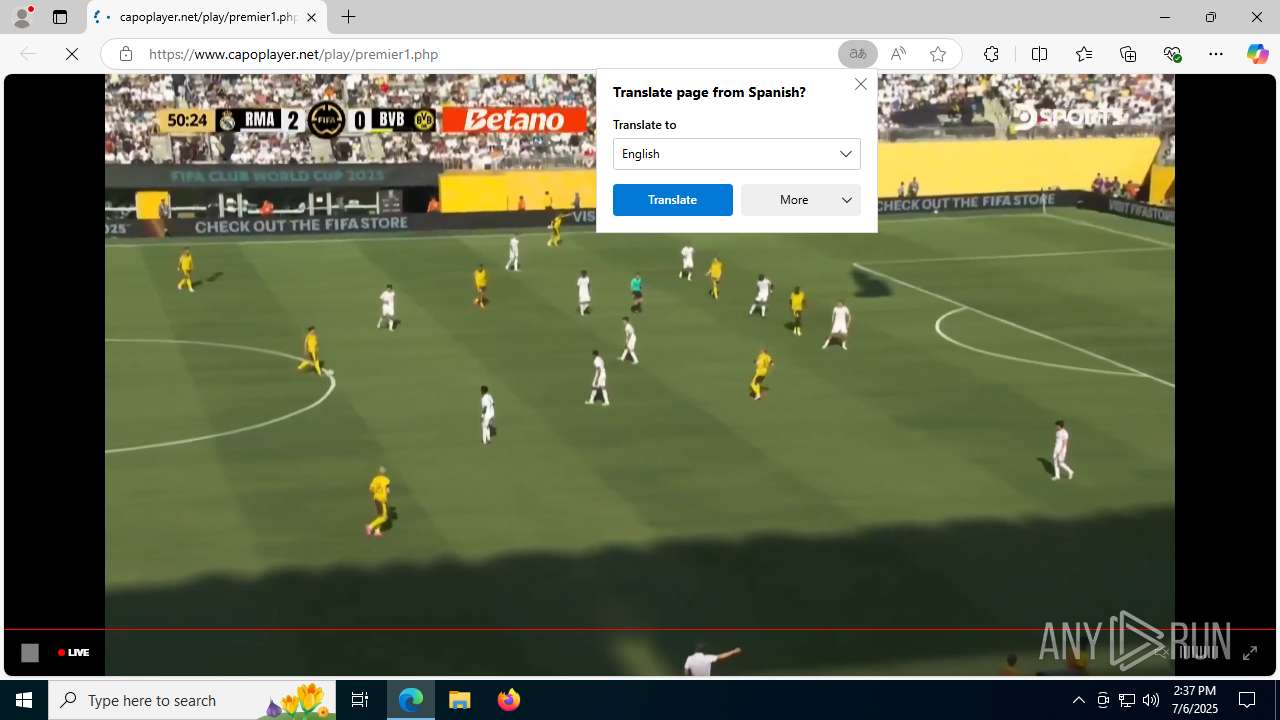Image resolution: width=1280 pixels, height=720 pixels.
Task: Open the Windows notification center
Action: 1247,700
